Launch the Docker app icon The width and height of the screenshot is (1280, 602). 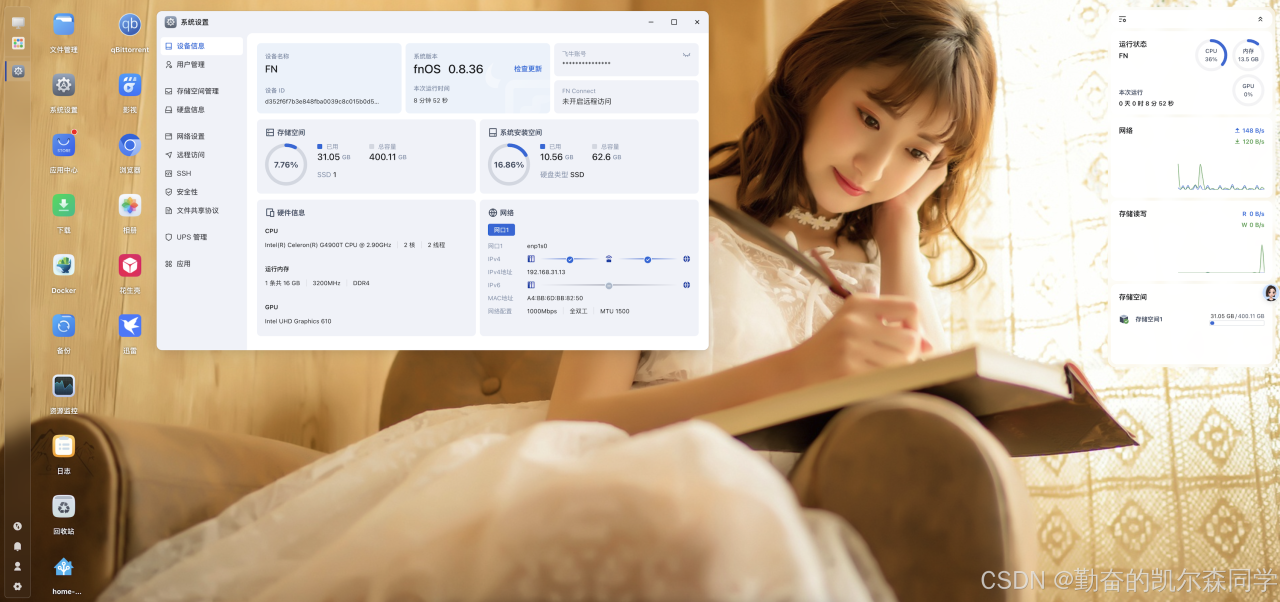tap(64, 265)
